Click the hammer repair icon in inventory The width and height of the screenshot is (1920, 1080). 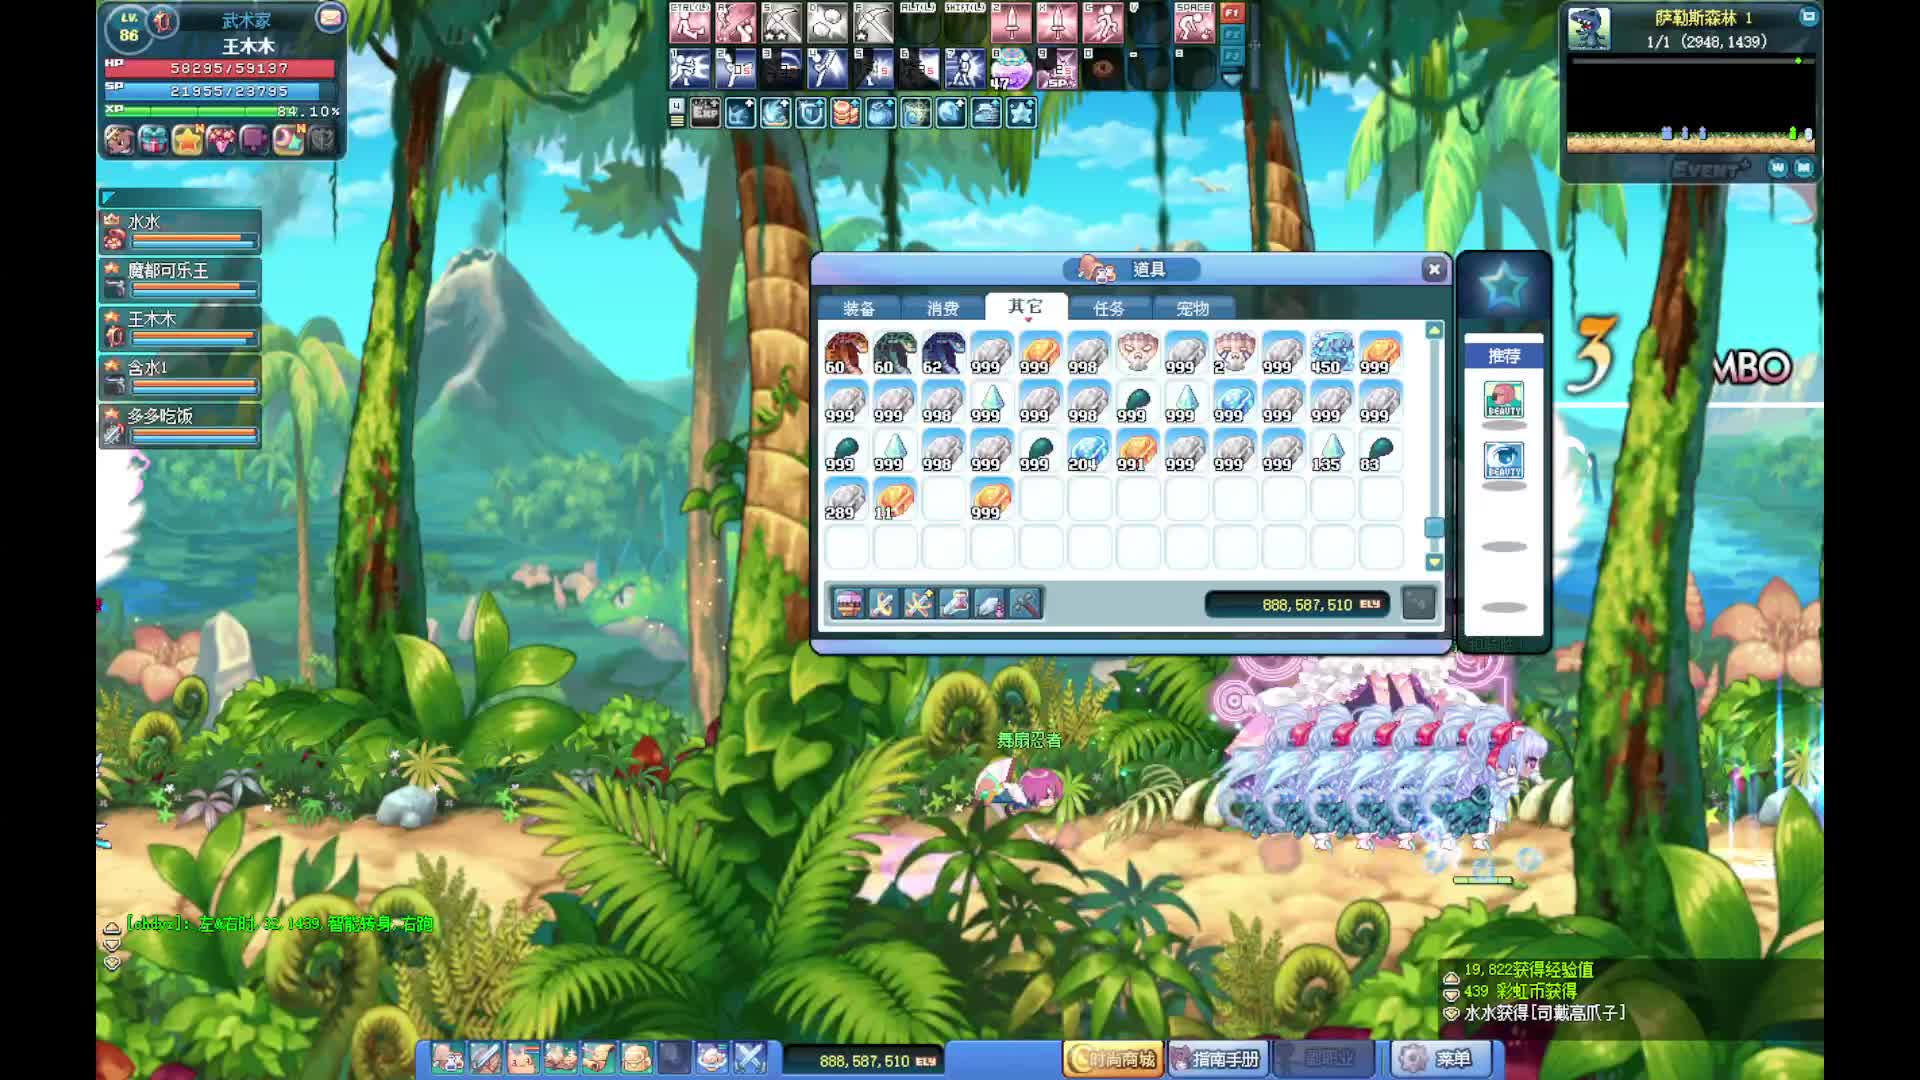click(x=1025, y=603)
